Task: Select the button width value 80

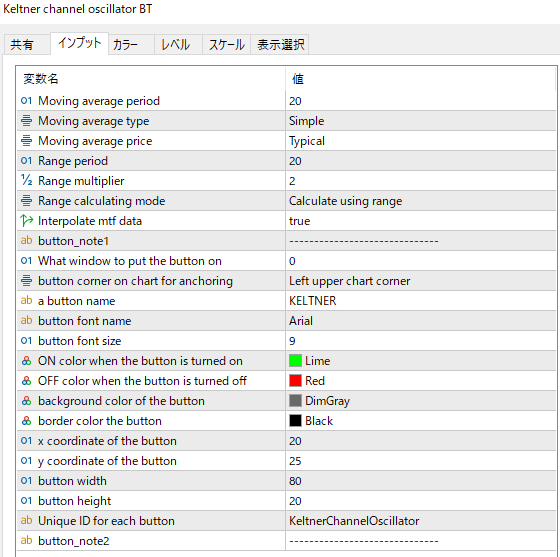Action: (x=420, y=481)
